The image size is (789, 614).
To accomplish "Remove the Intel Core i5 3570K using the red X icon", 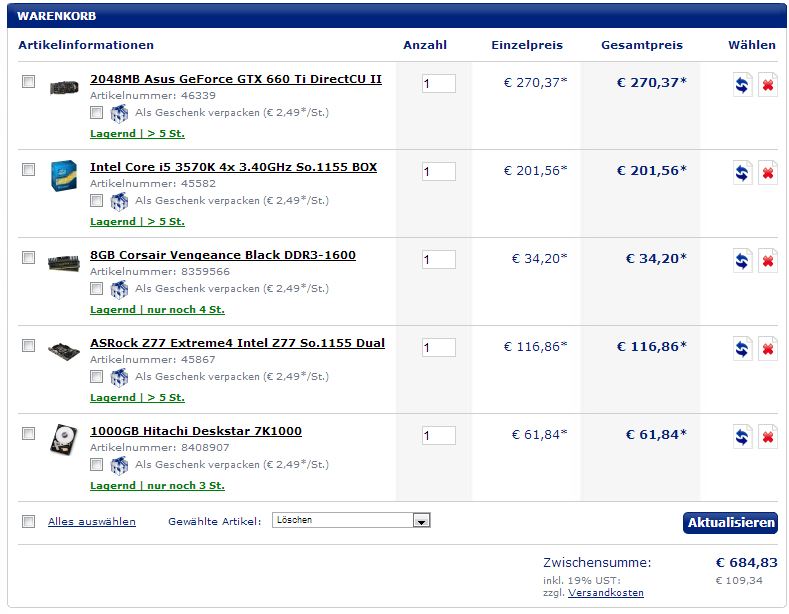I will coord(768,173).
